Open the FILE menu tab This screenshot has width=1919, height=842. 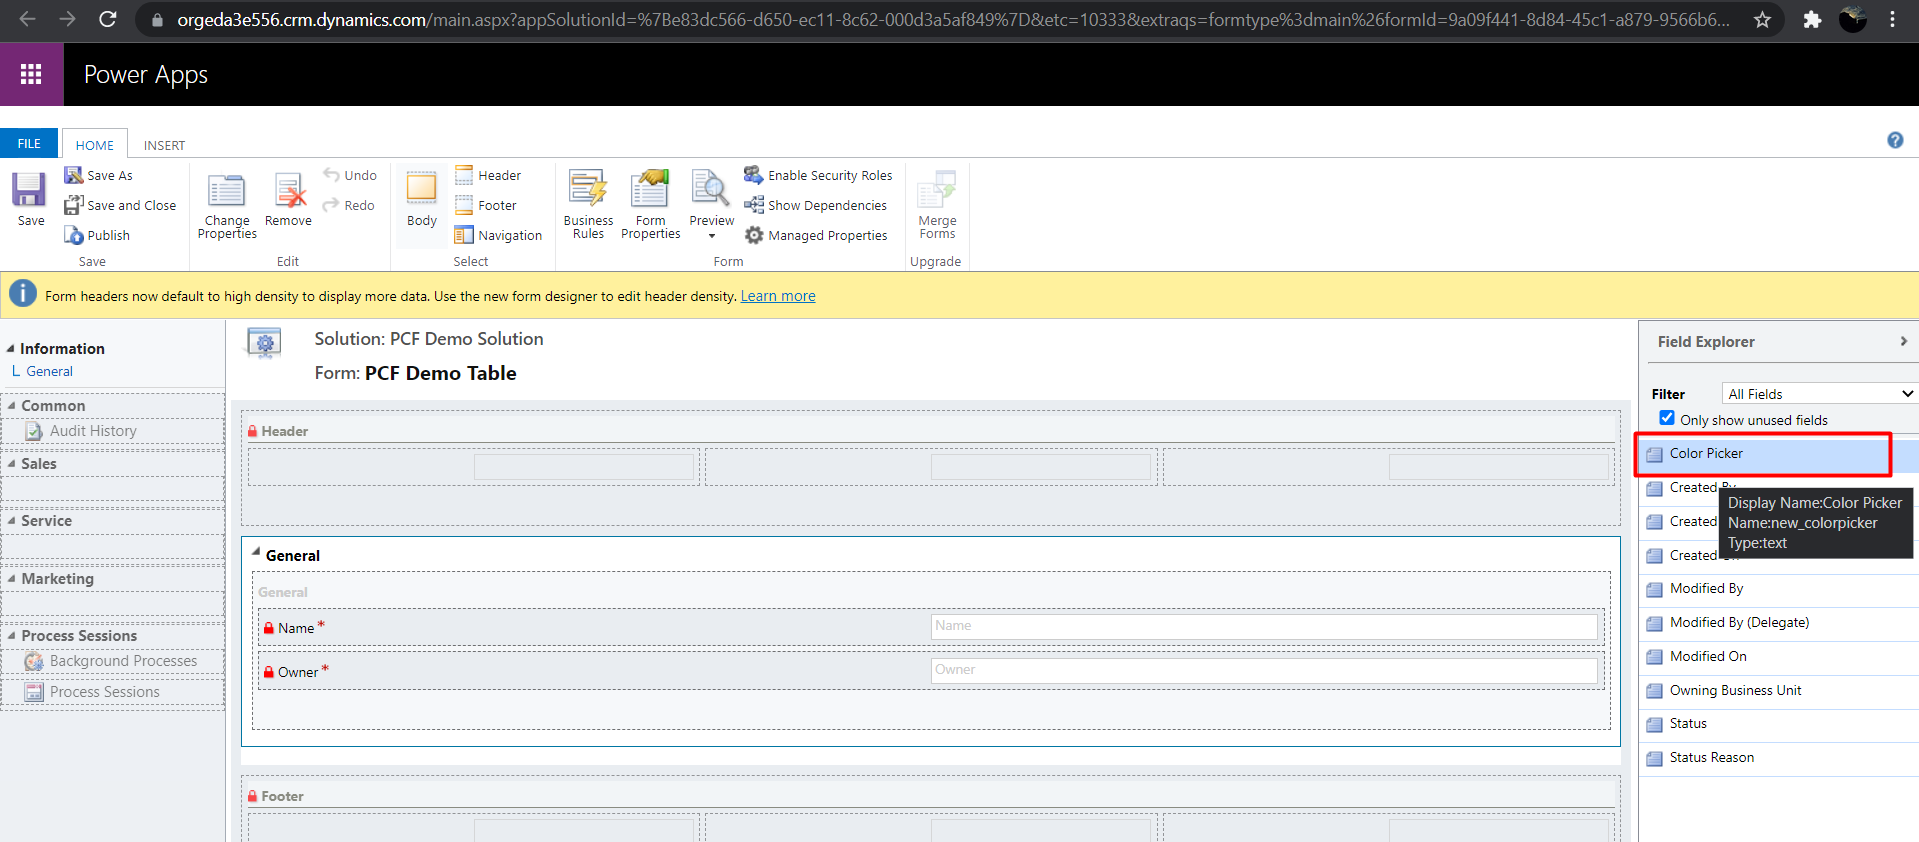point(30,144)
